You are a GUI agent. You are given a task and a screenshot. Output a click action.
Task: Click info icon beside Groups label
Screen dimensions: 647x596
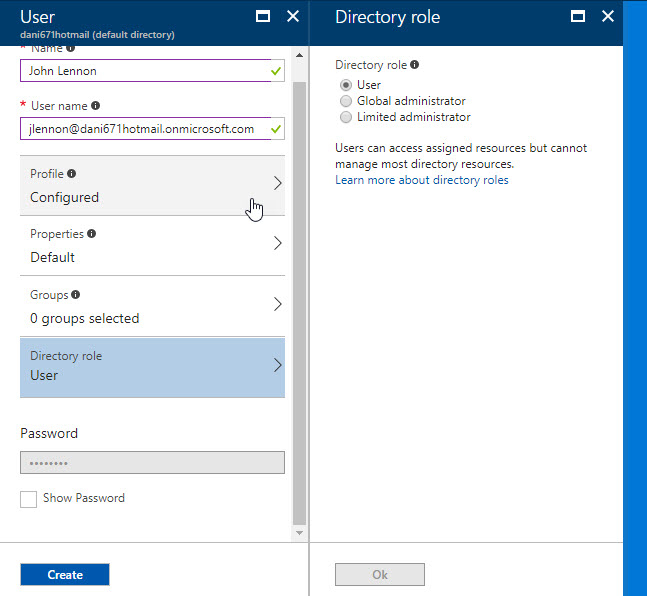[x=76, y=295]
